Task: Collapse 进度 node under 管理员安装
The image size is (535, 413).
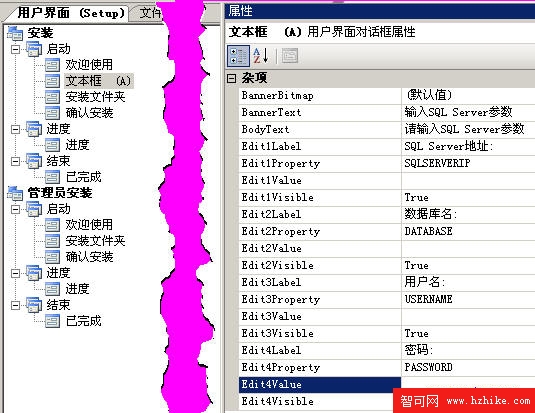Action: [x=15, y=273]
